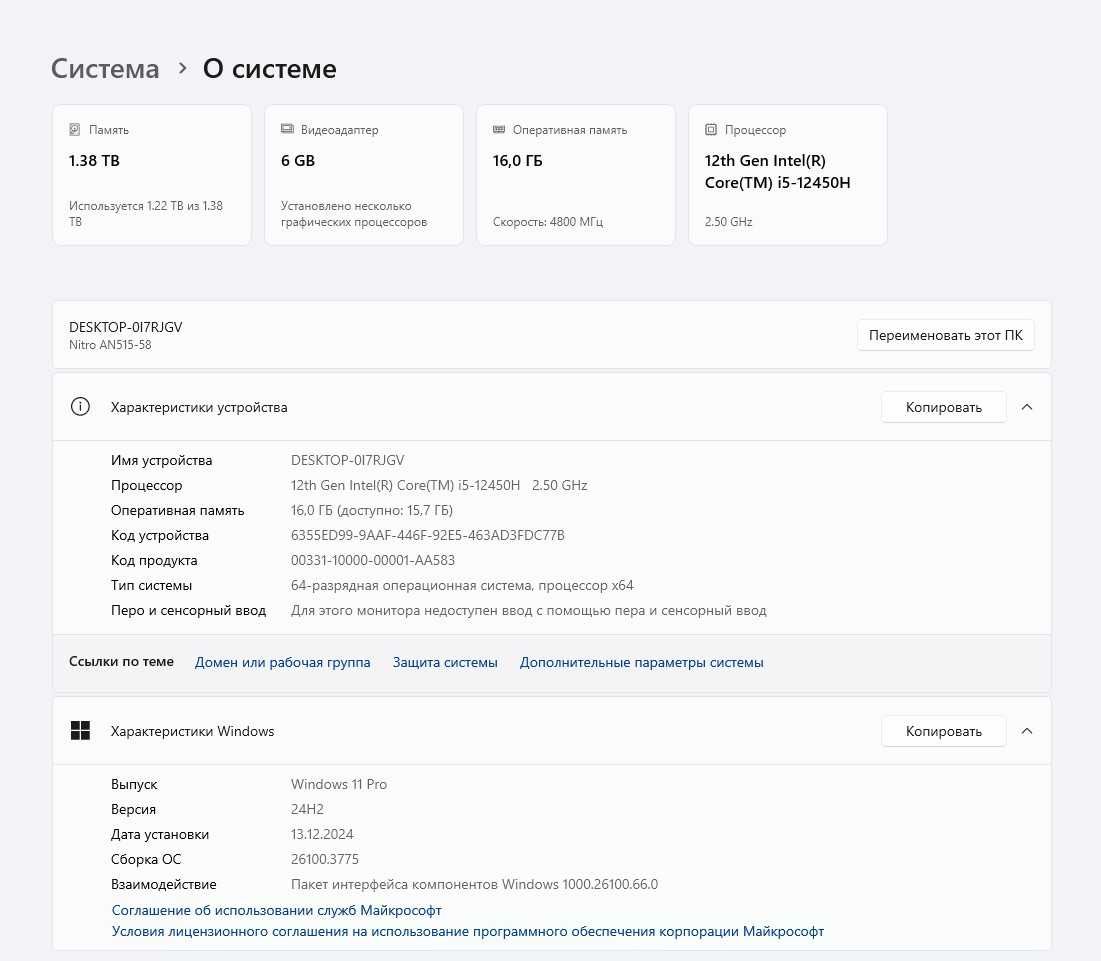
Task: Click the Используется 1.22 ТВ из 1.38 ТВ text
Action: tap(146, 213)
